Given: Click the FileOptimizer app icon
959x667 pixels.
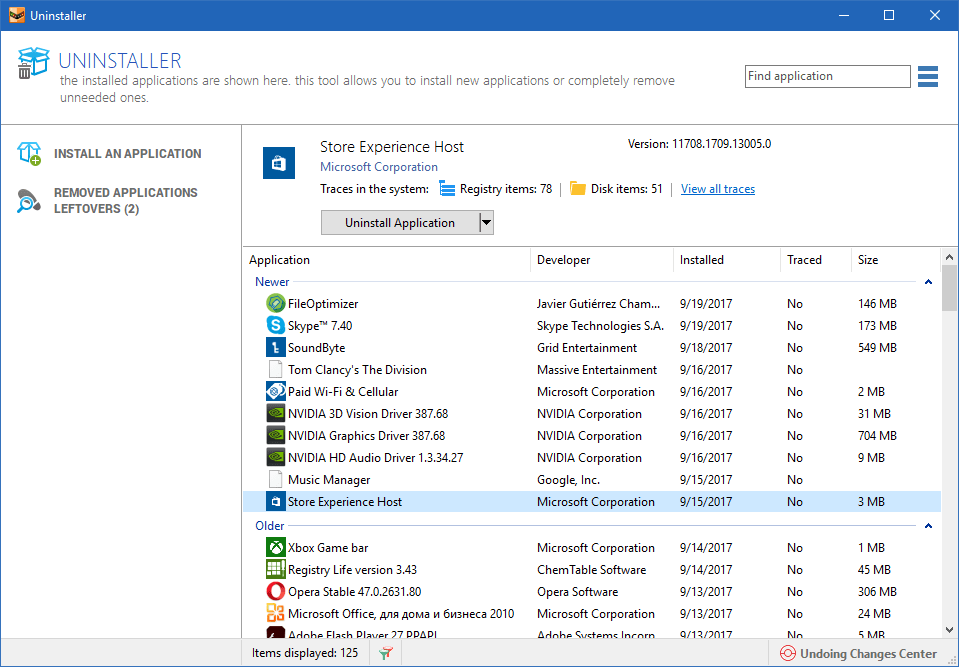Looking at the screenshot, I should tap(275, 303).
